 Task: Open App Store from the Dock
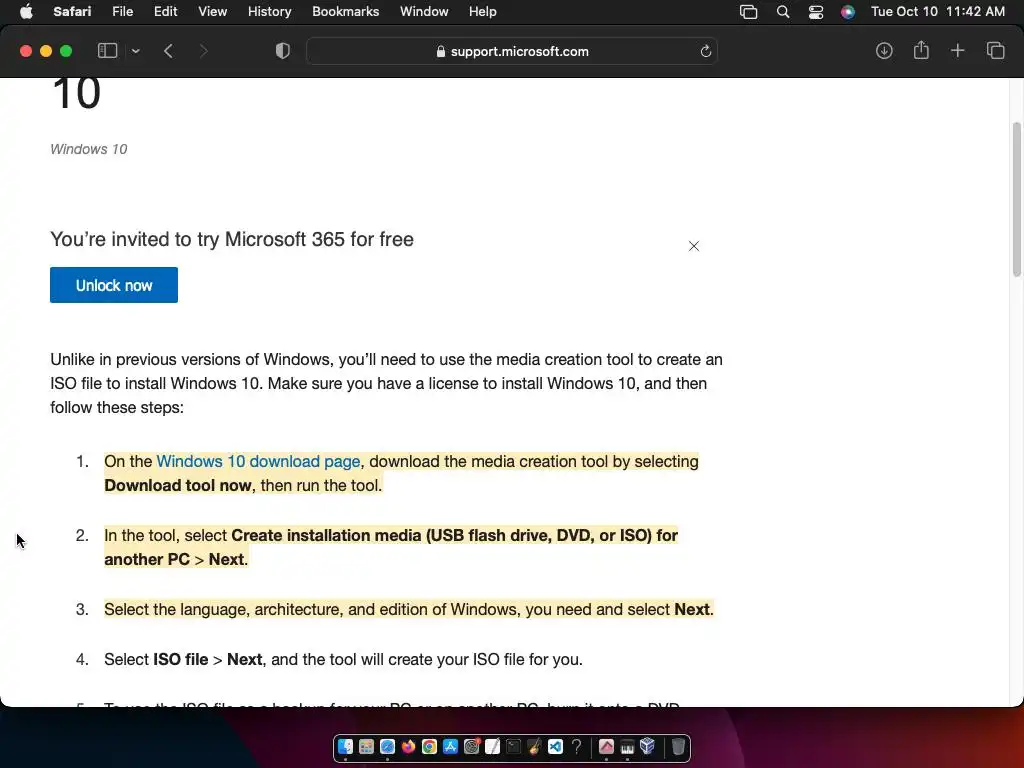(450, 746)
